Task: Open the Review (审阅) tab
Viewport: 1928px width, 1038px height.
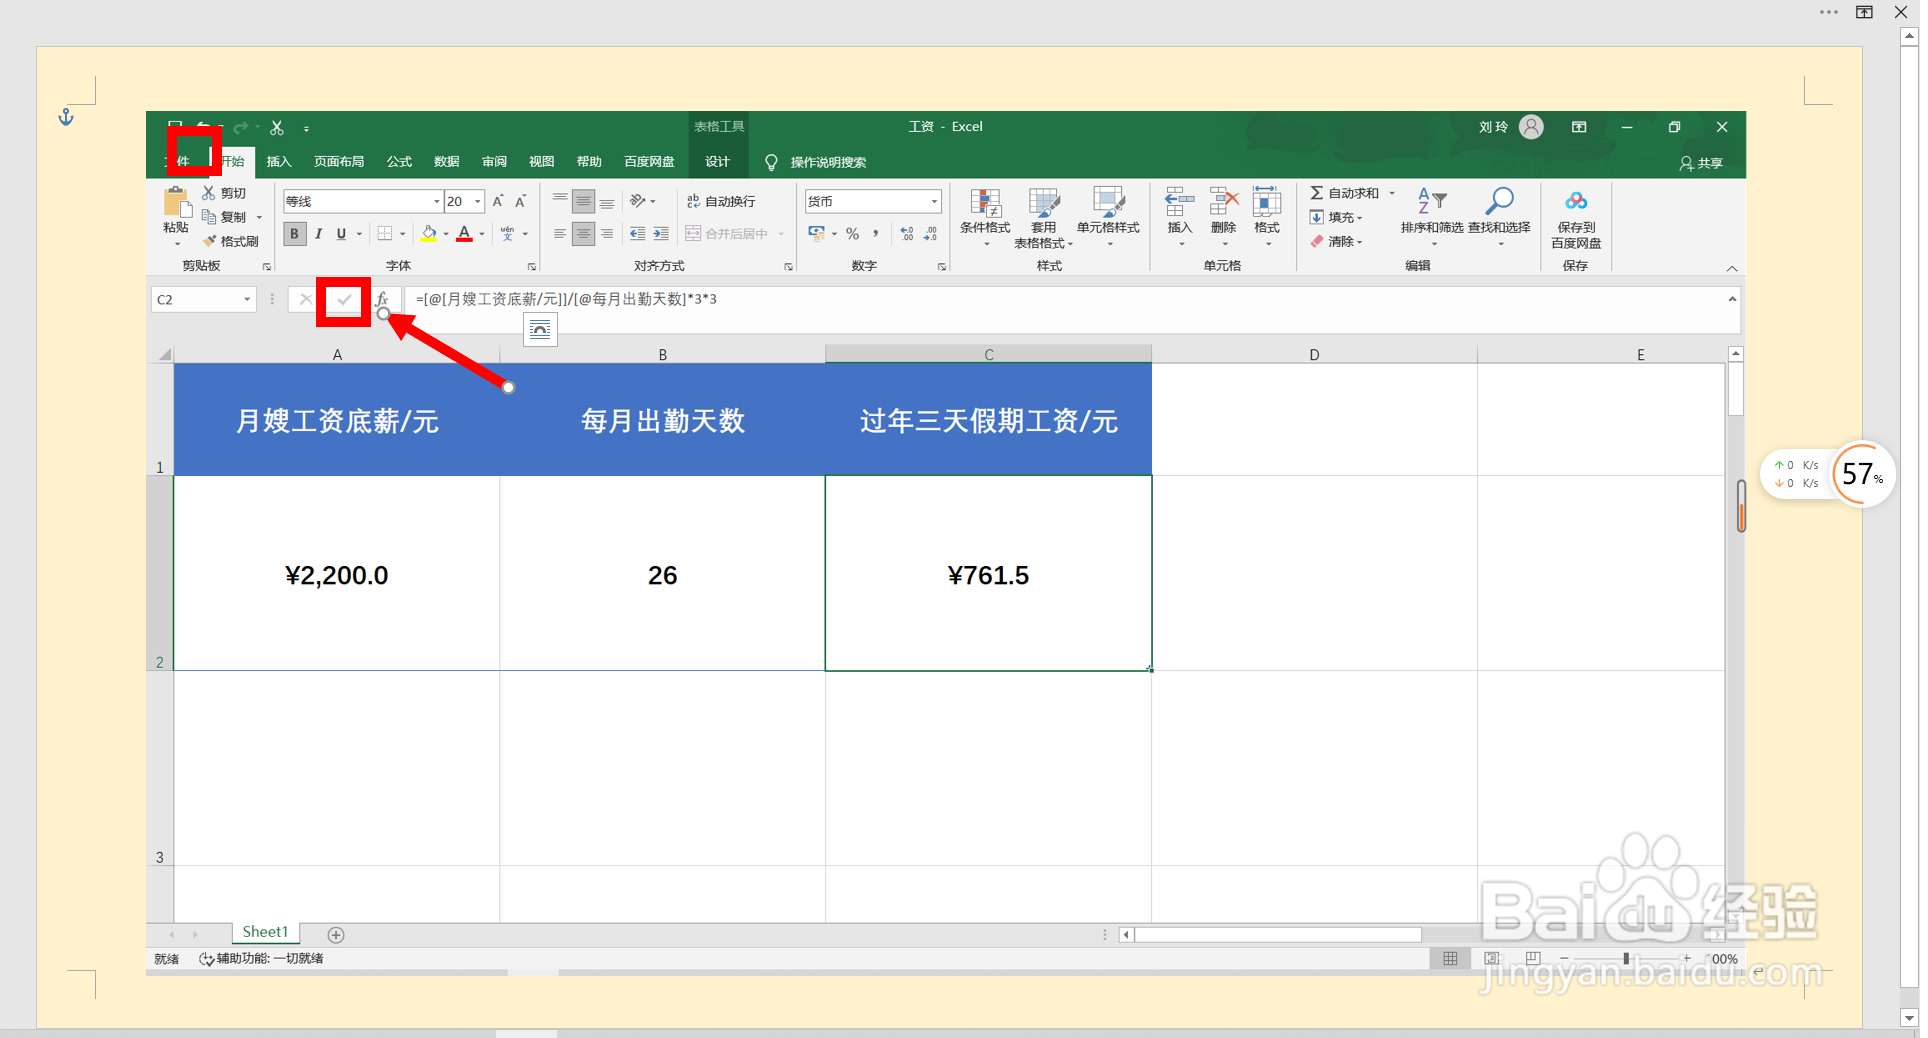Action: [x=494, y=162]
